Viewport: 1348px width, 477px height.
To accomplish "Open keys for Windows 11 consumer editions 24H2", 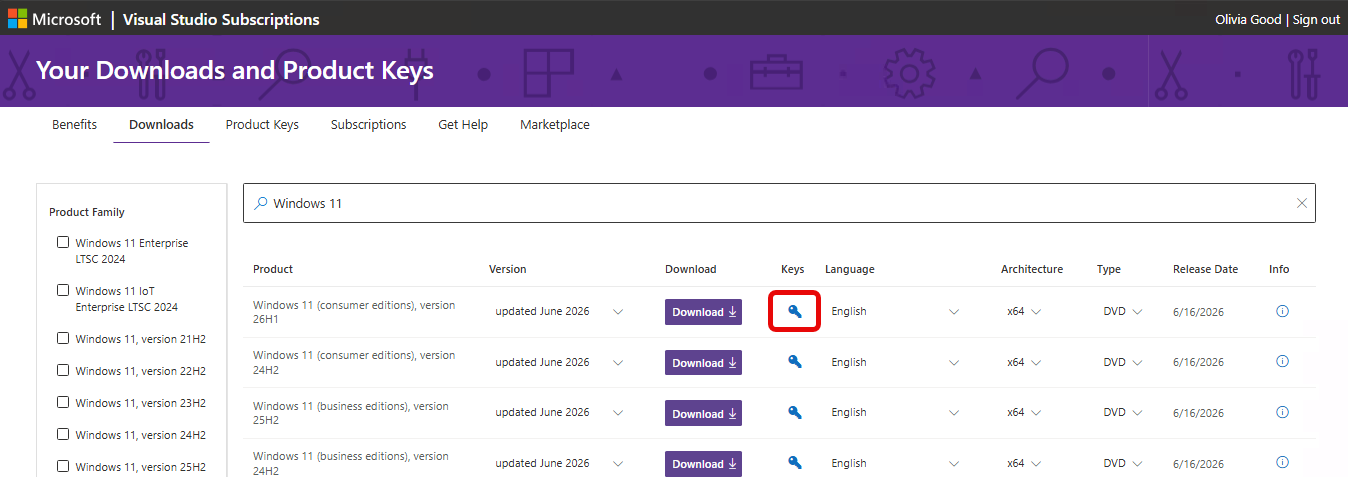I will pyautogui.click(x=795, y=362).
